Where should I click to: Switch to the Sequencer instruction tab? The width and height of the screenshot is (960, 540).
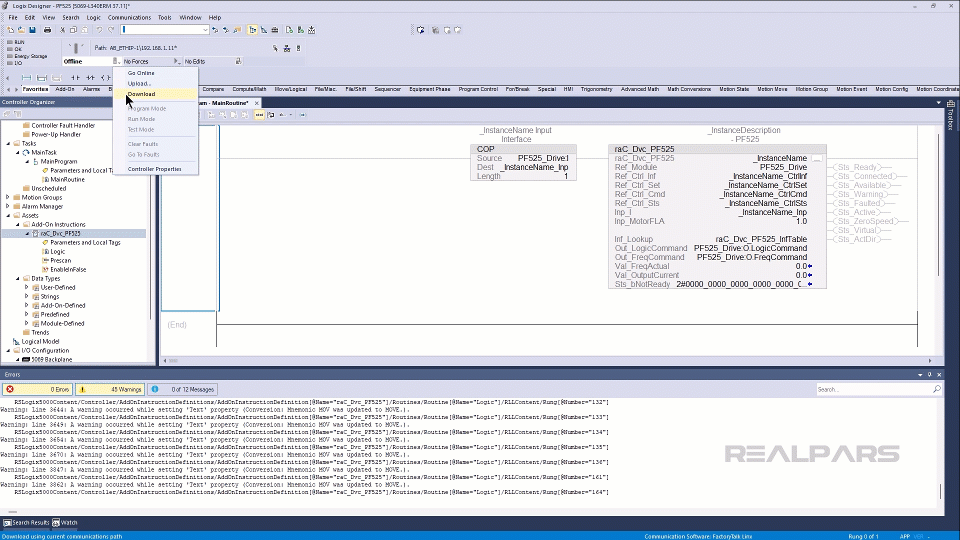pyautogui.click(x=388, y=89)
